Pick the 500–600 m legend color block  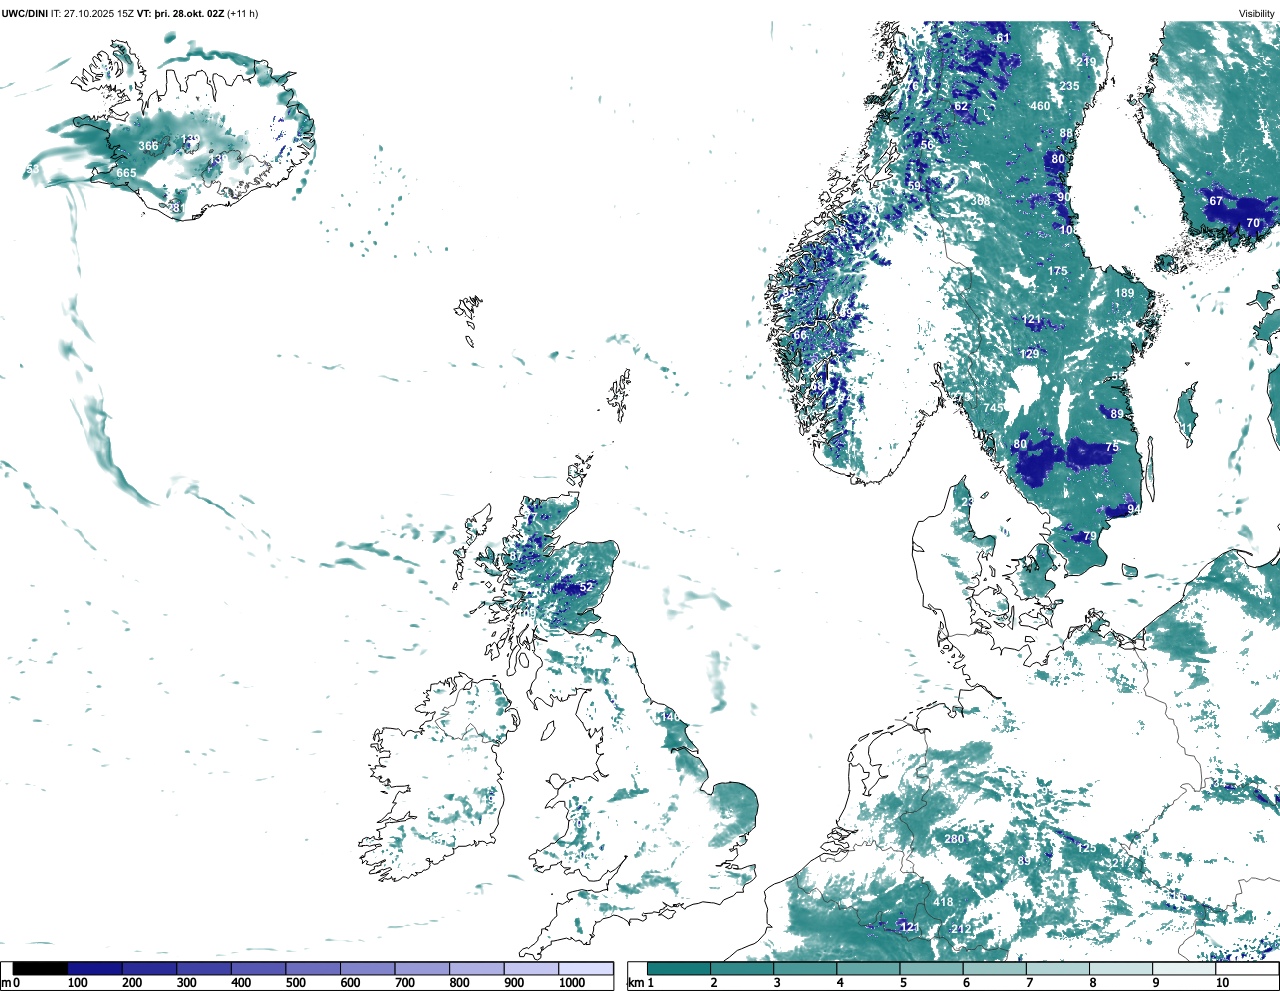pyautogui.click(x=313, y=968)
